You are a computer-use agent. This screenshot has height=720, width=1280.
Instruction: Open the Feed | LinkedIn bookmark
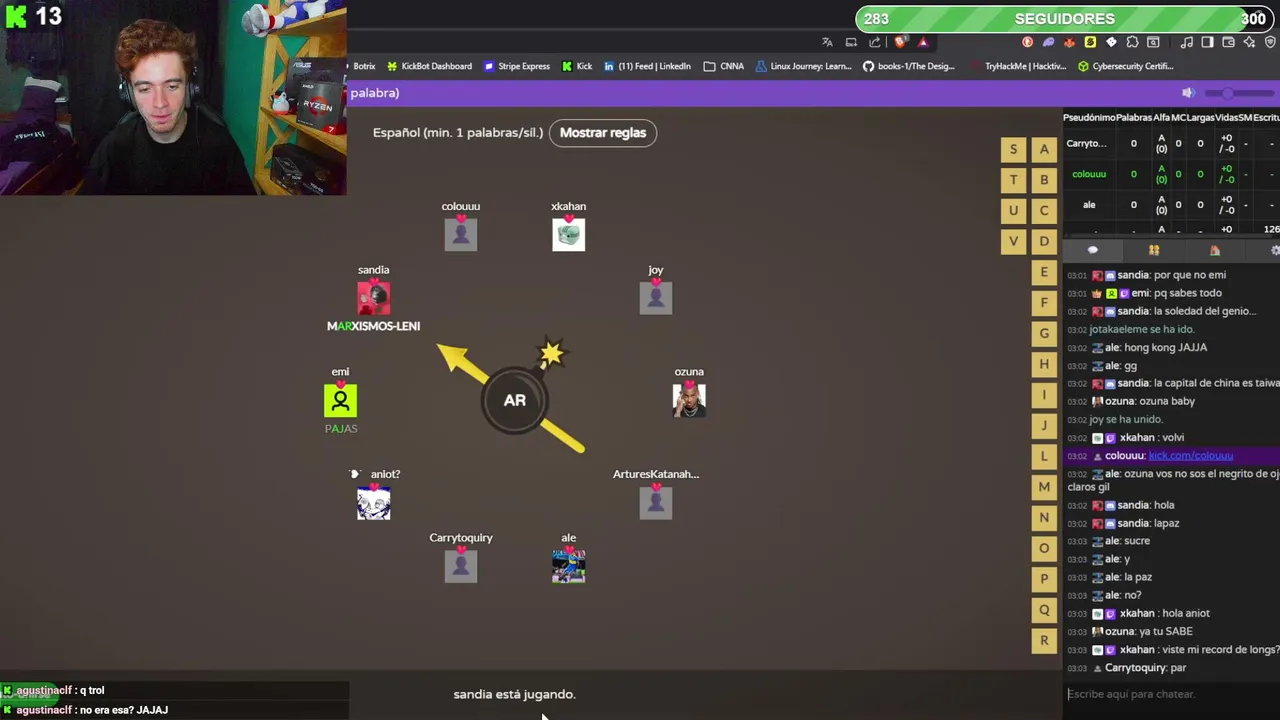647,66
